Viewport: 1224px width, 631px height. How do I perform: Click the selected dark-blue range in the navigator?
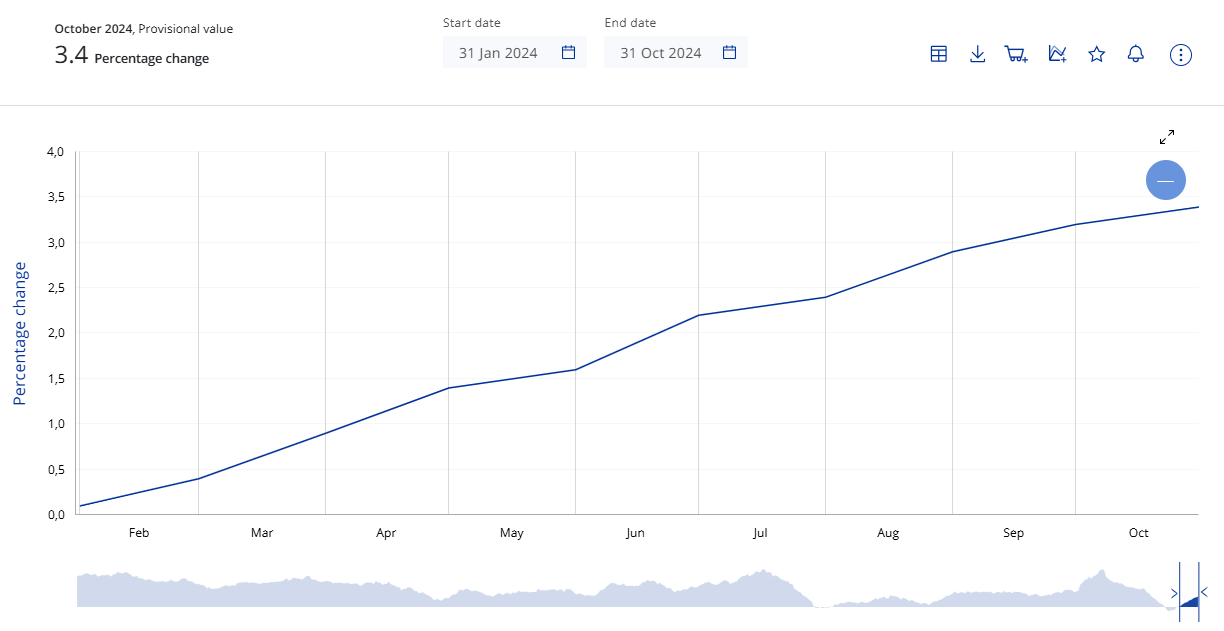point(1190,602)
